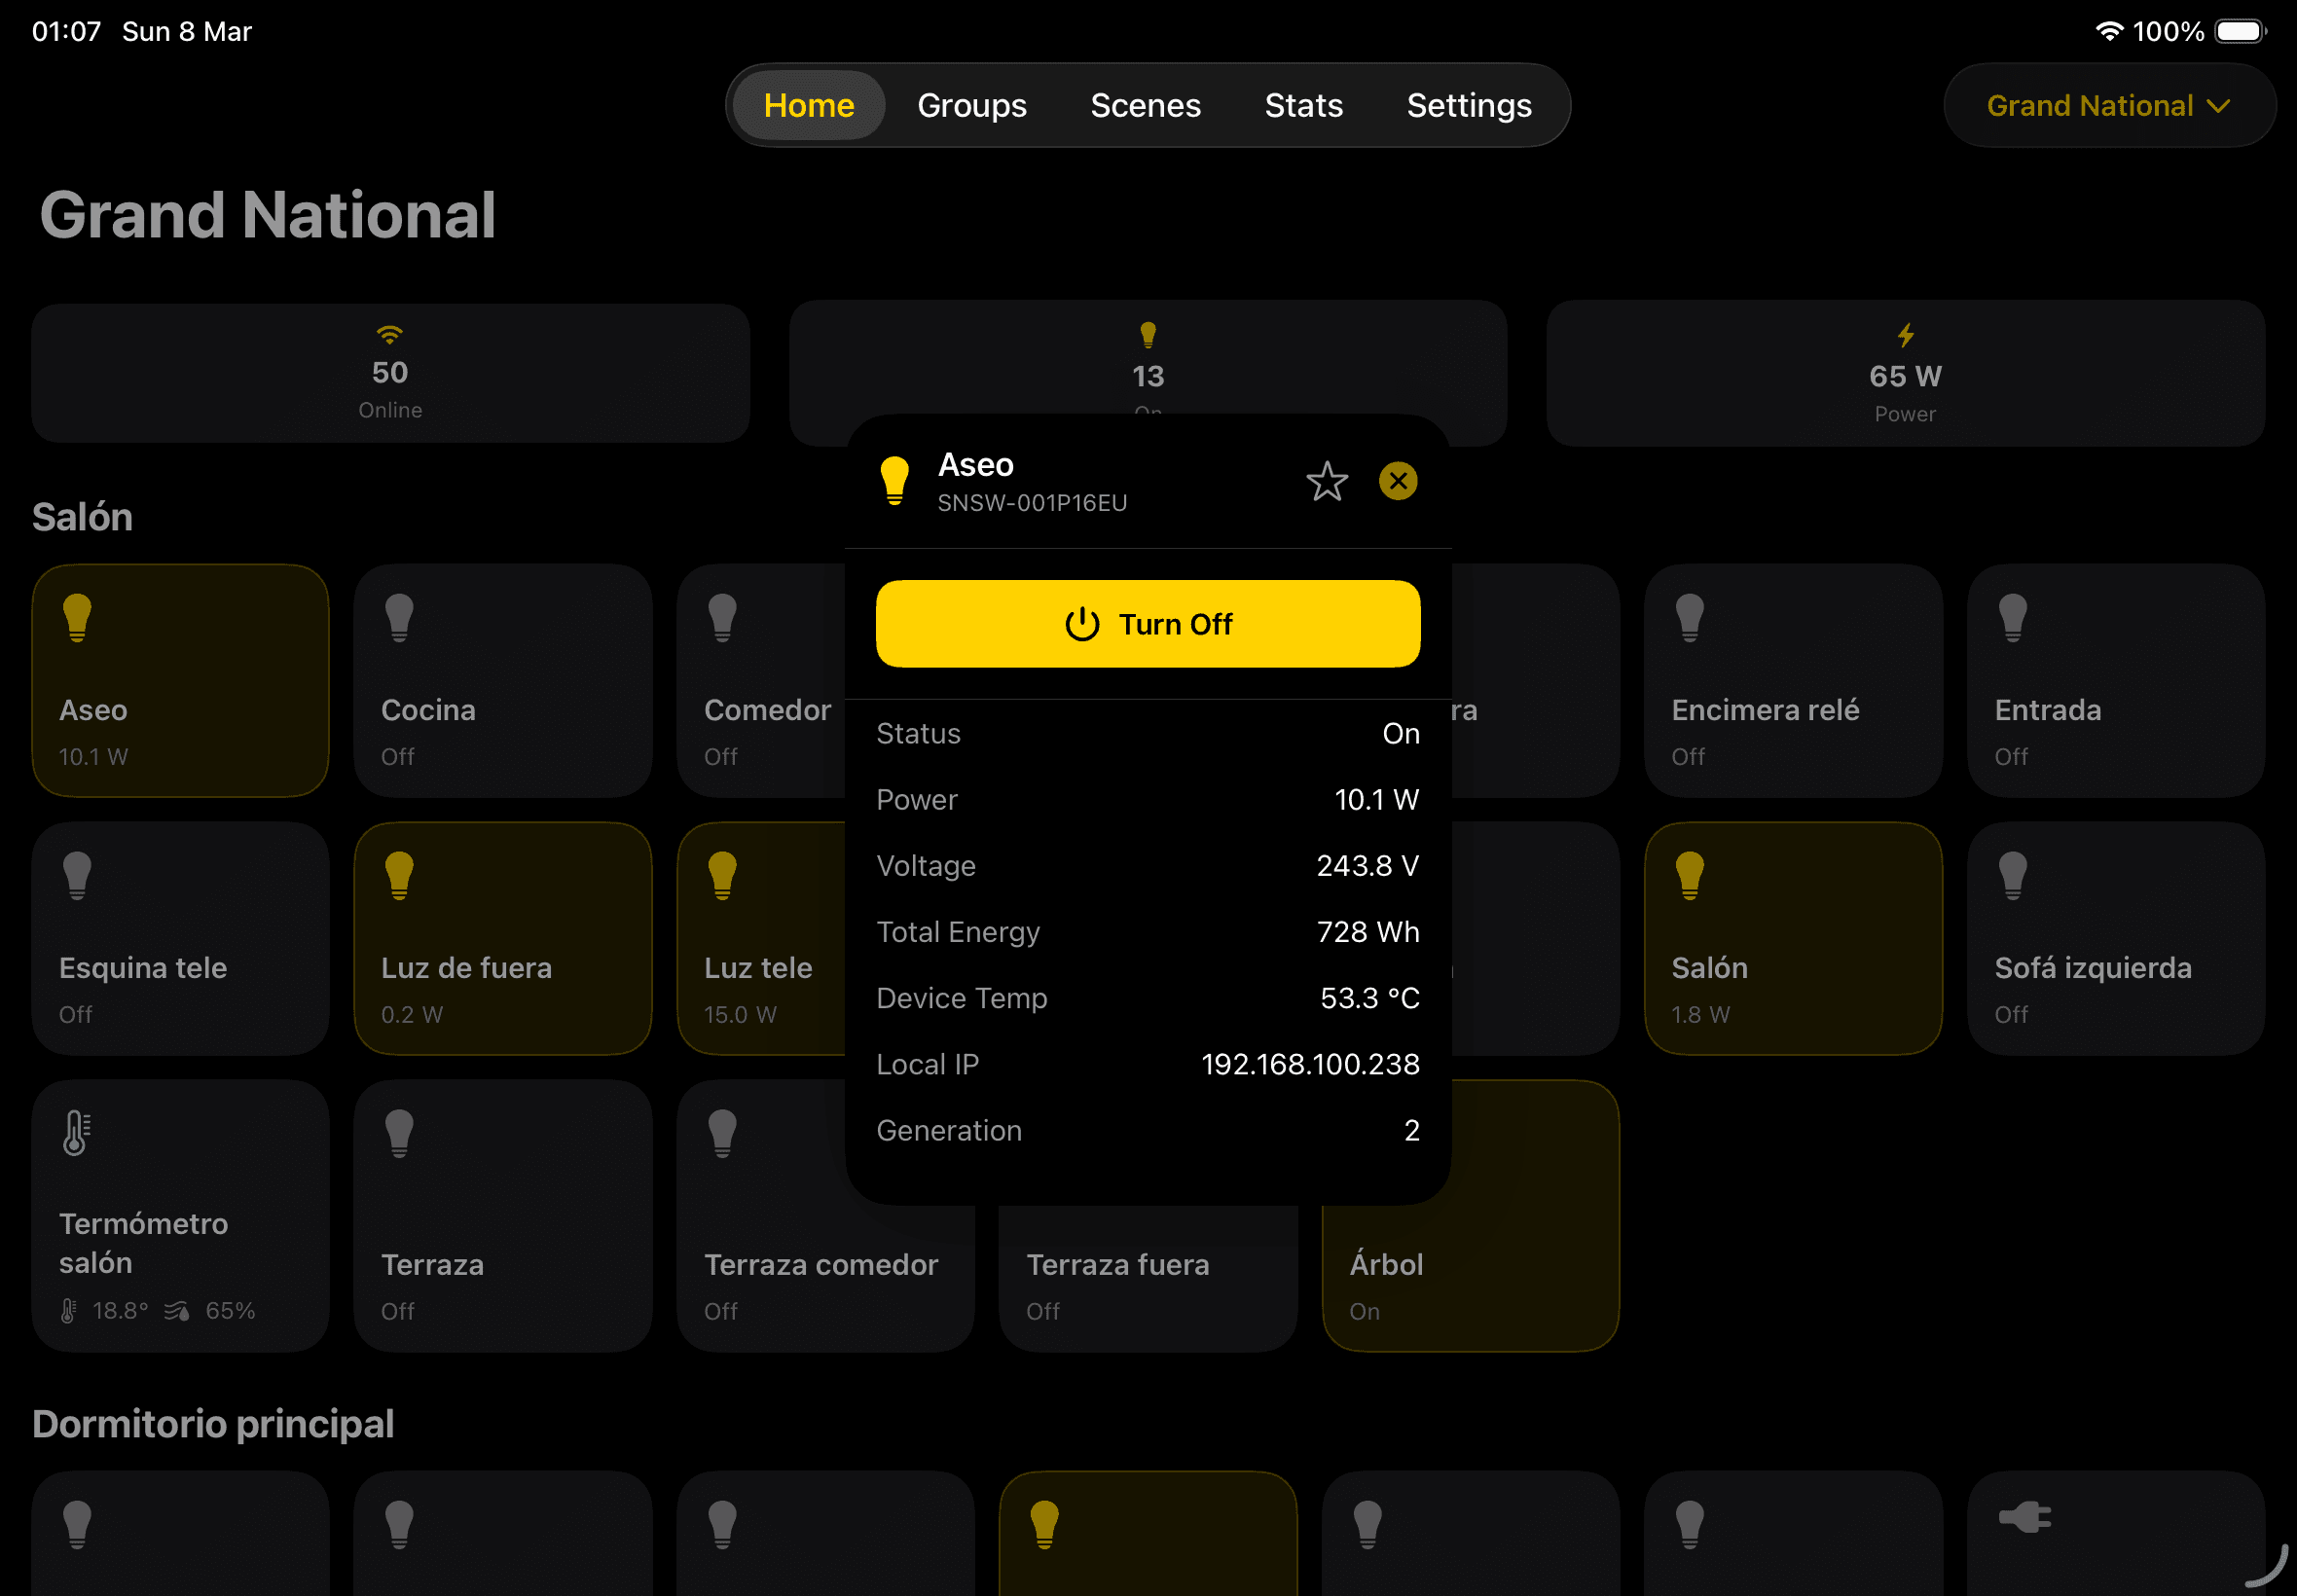This screenshot has height=1596, width=2297.
Task: Open the Grand National location dropdown
Action: coord(2108,106)
